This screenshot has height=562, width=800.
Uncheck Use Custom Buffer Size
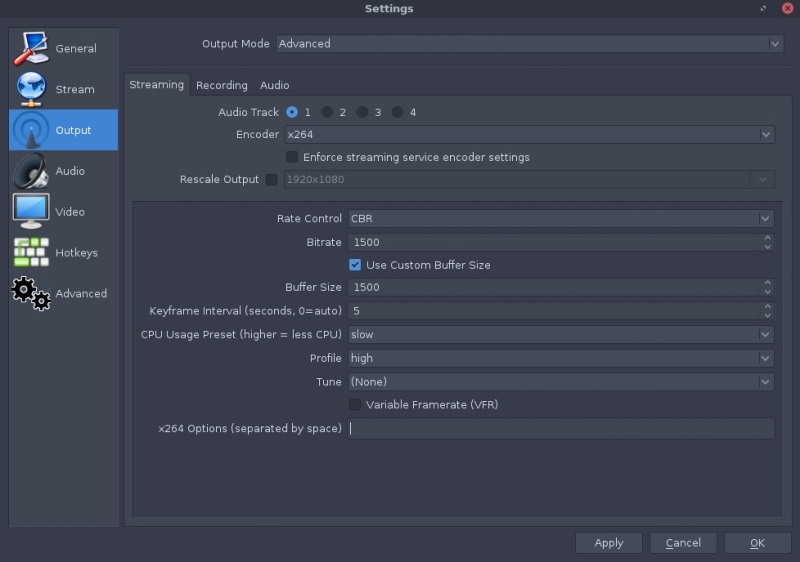[x=355, y=265]
